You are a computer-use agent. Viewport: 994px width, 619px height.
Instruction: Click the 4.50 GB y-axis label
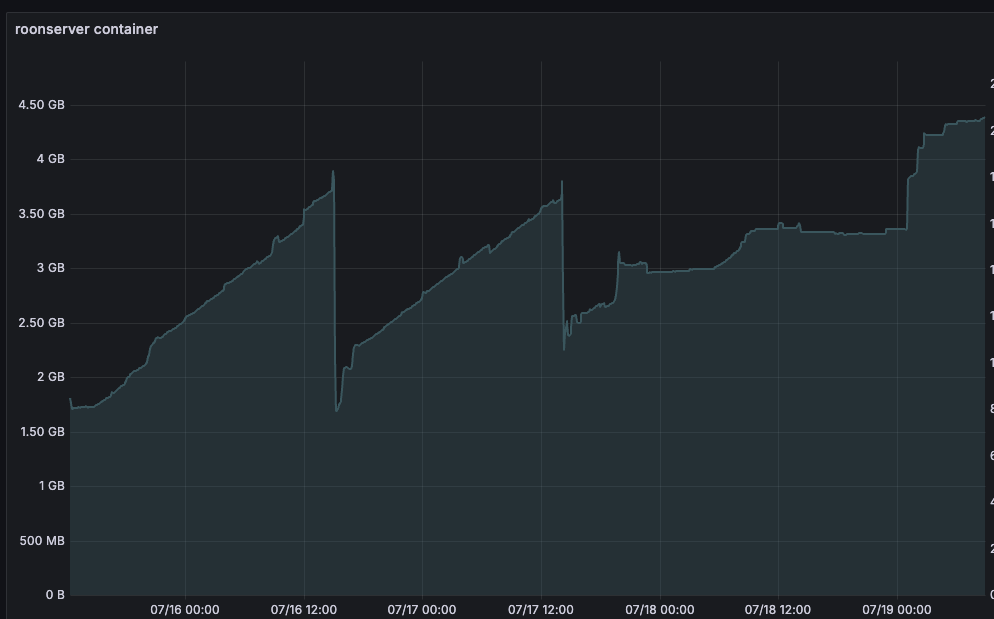coord(41,105)
